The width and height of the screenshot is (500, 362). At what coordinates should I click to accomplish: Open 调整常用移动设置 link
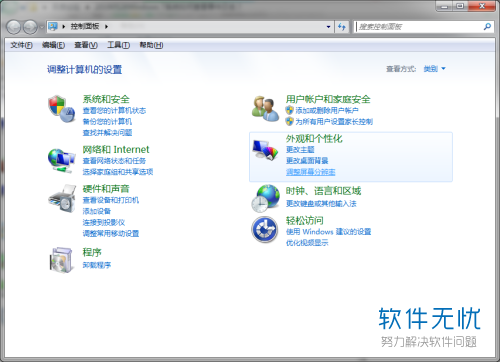pos(111,233)
